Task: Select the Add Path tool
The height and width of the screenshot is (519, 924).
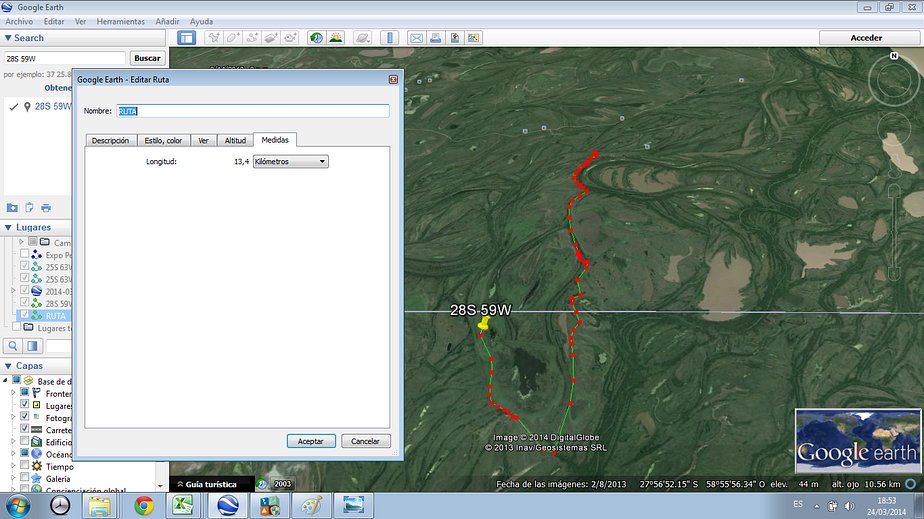Action: click(x=252, y=38)
